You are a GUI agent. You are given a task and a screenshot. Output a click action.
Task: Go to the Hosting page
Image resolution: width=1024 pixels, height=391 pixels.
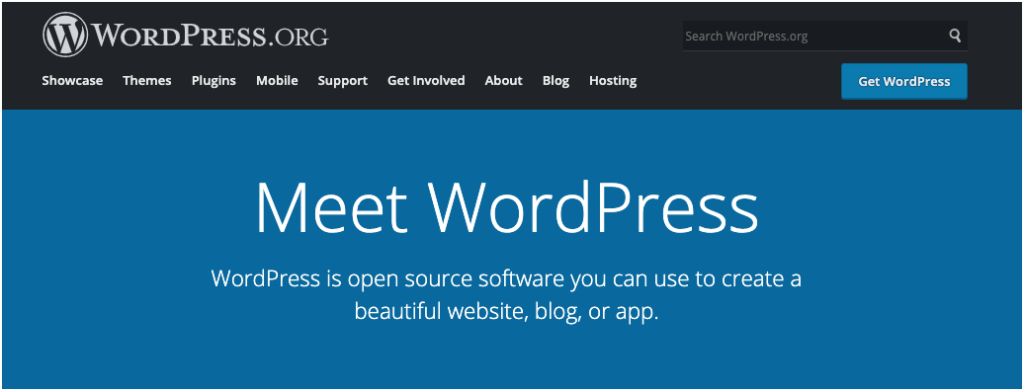coord(613,81)
